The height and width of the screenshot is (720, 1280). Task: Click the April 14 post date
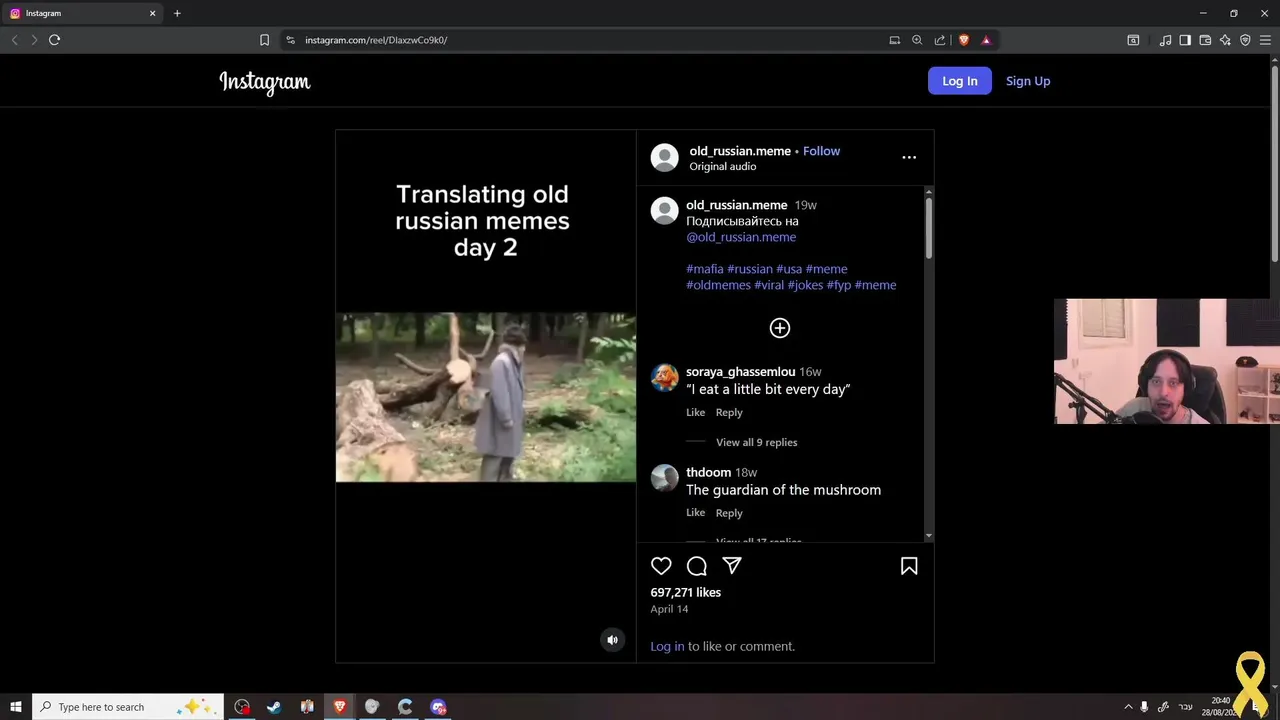tap(669, 609)
